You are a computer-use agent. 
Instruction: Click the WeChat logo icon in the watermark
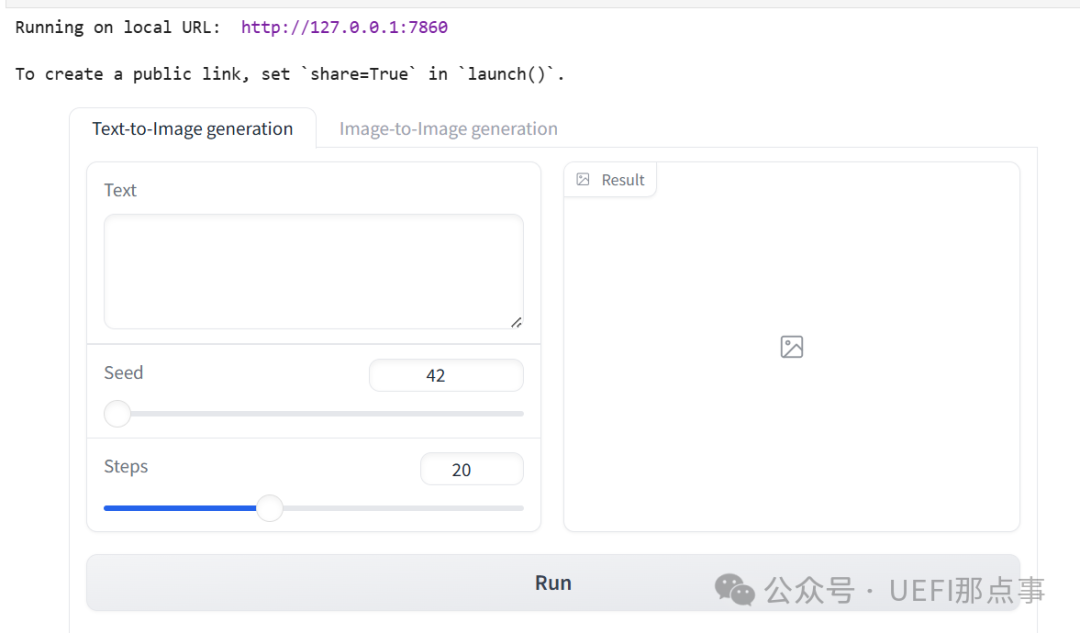[735, 589]
